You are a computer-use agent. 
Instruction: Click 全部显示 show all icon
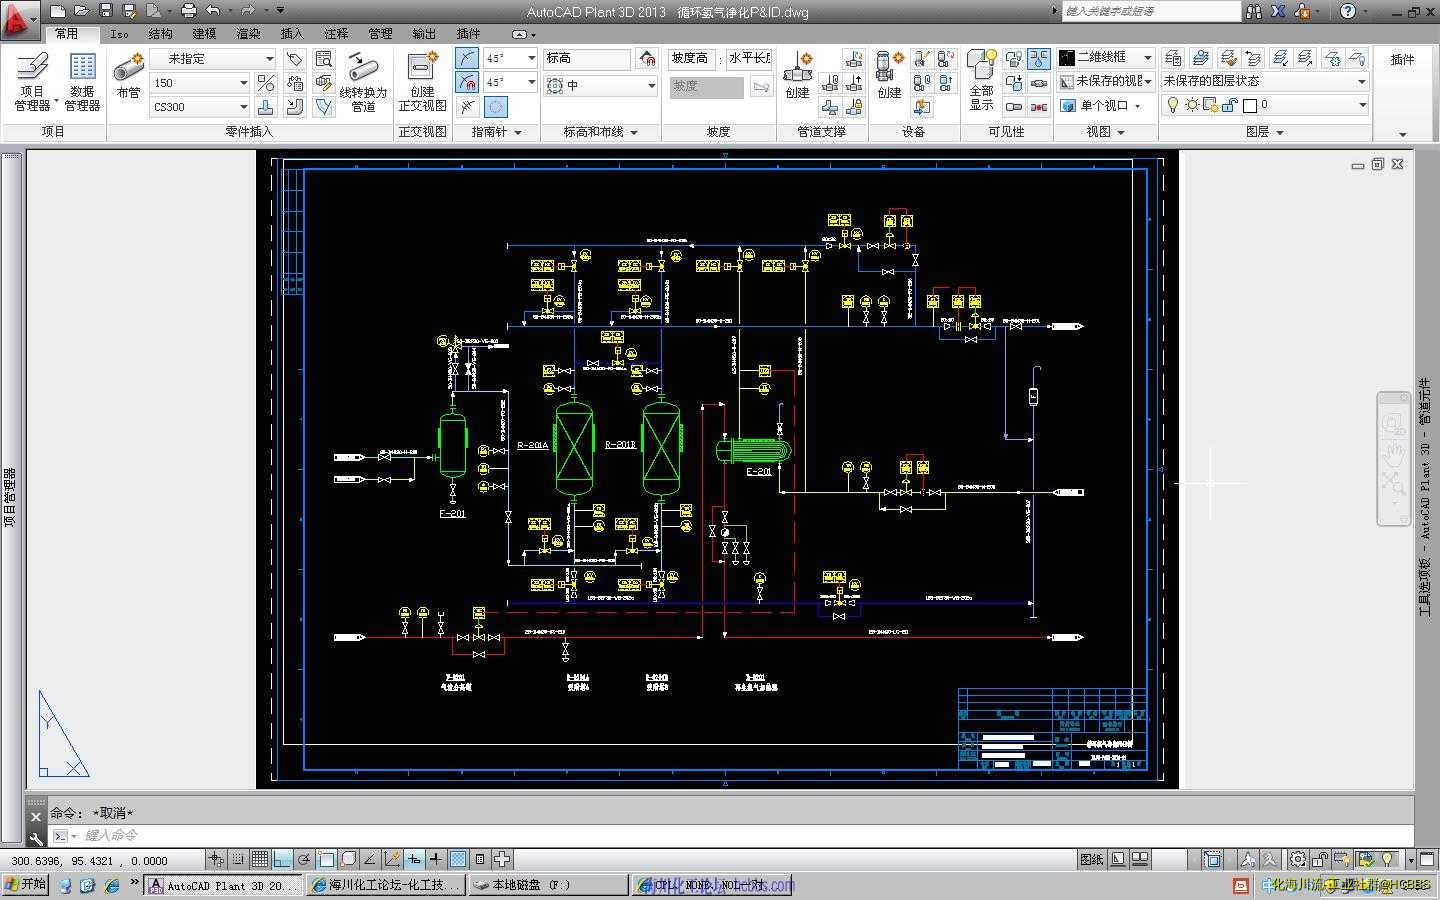coord(982,80)
